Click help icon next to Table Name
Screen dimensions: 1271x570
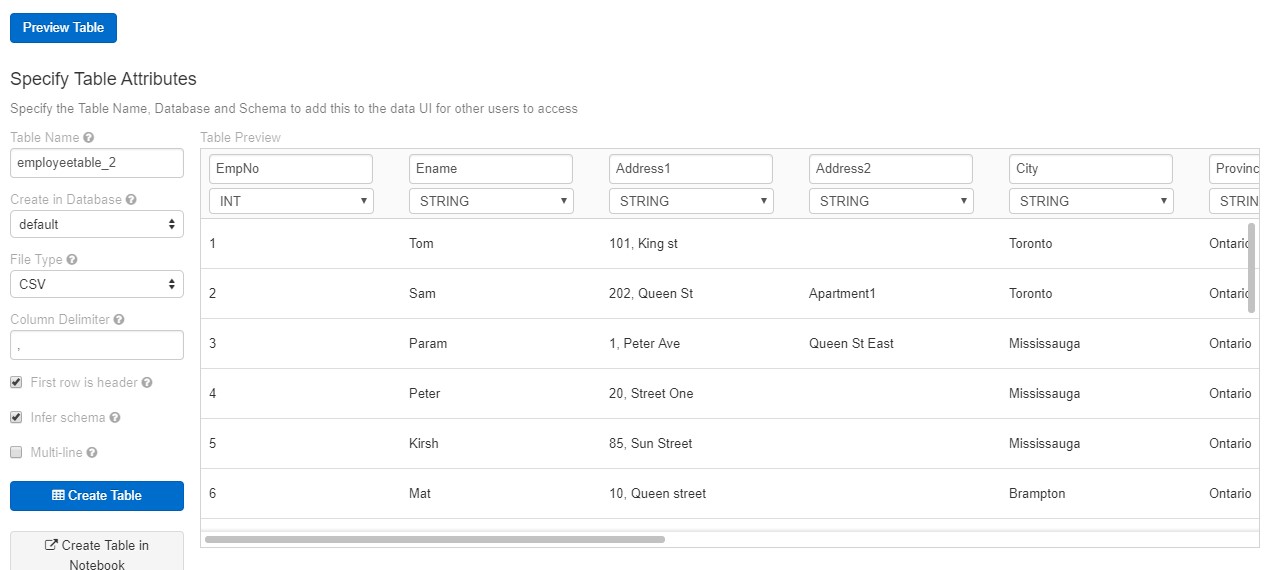point(89,138)
